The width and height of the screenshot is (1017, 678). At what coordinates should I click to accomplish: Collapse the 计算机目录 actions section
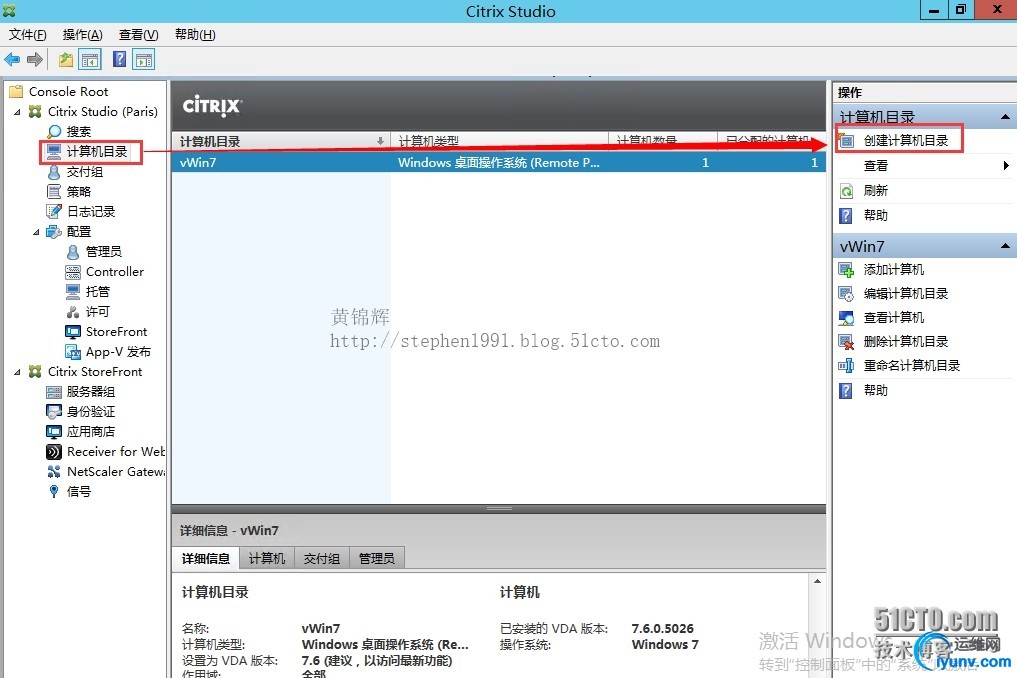tap(1005, 117)
